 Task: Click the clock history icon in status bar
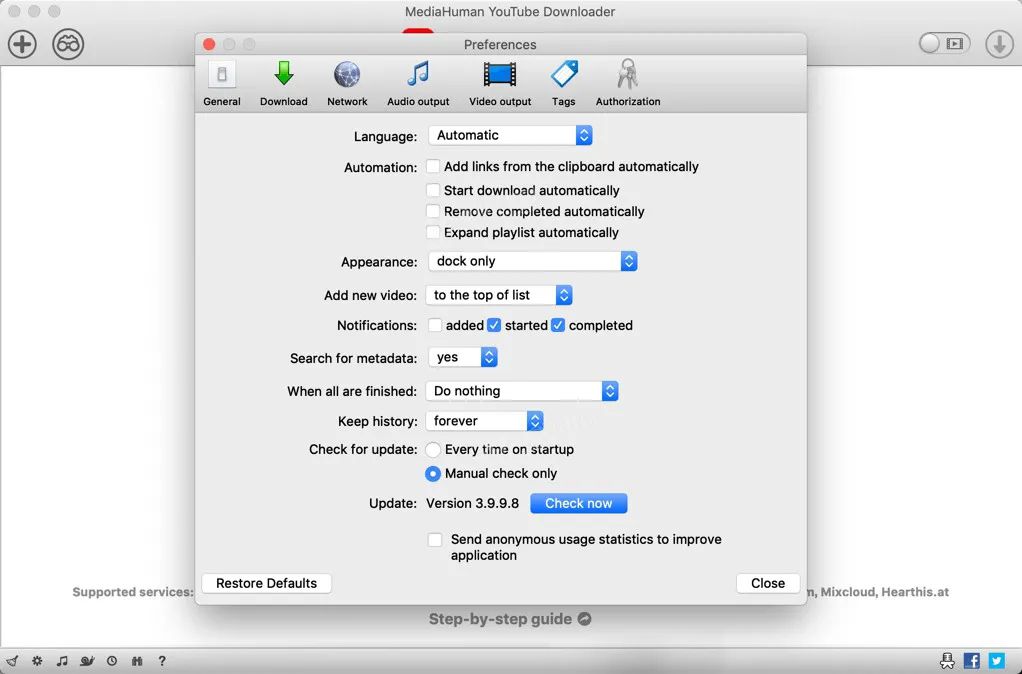[112, 661]
